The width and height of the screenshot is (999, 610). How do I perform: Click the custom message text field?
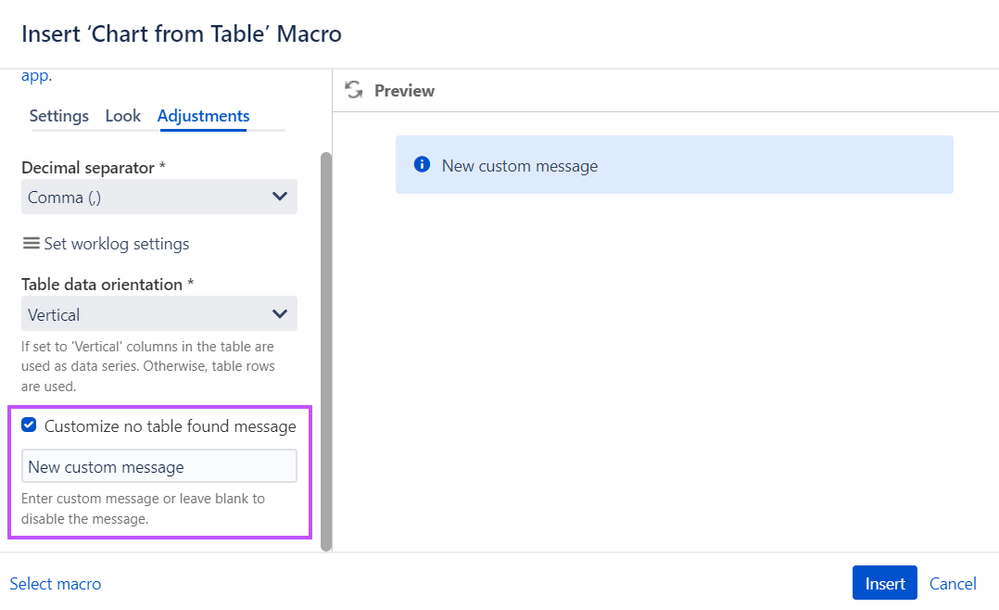click(159, 467)
